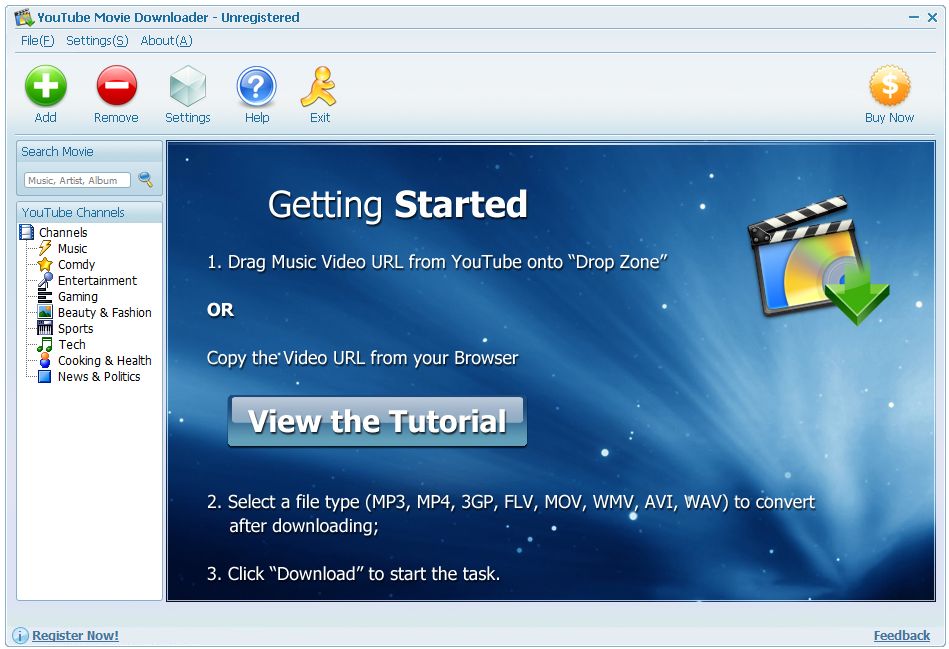The image size is (949, 649).
Task: Close the YouTube Movie Downloader window
Action: coord(933,18)
